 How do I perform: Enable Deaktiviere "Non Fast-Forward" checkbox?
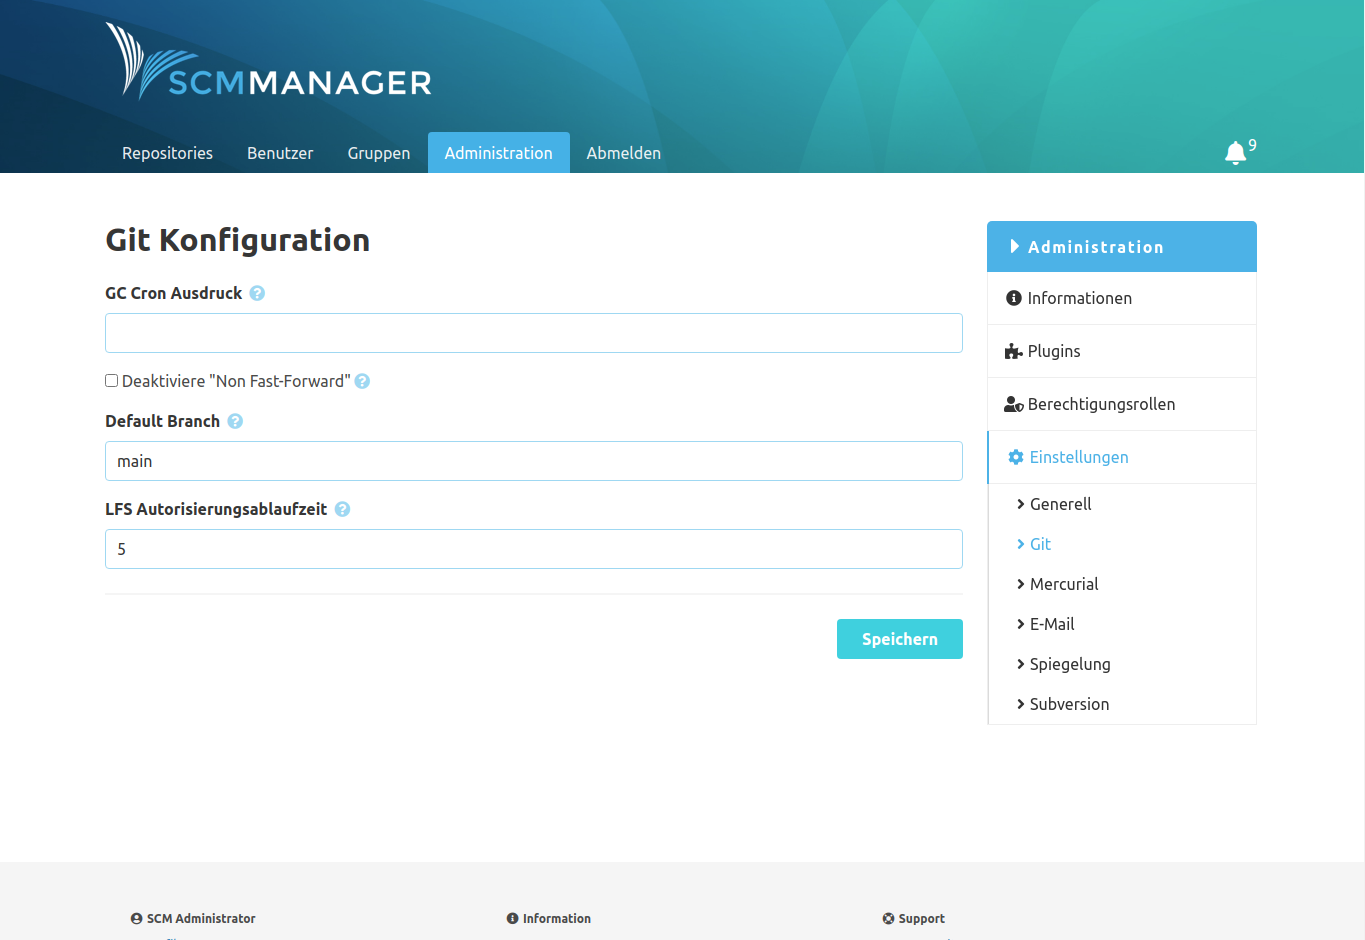[111, 380]
